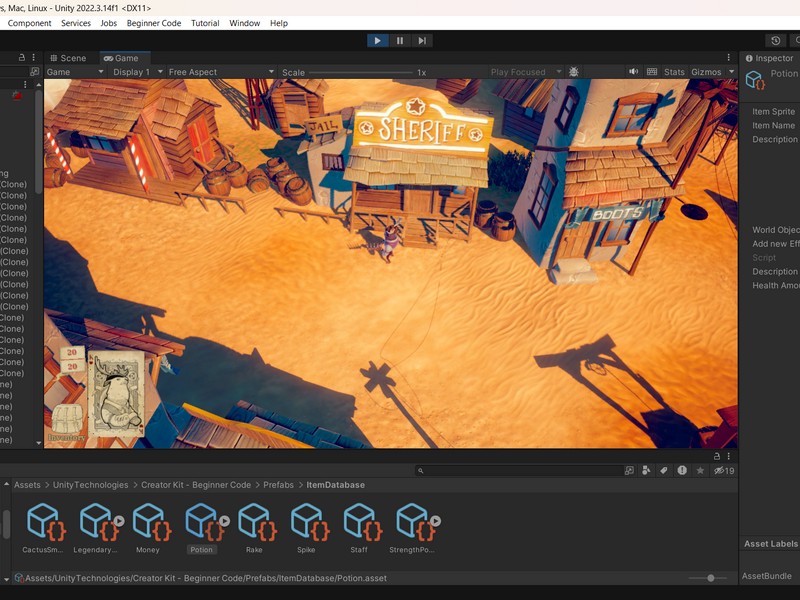Image resolution: width=800 pixels, height=600 pixels.
Task: Adjust the Game view Scale slider
Action: click(361, 72)
